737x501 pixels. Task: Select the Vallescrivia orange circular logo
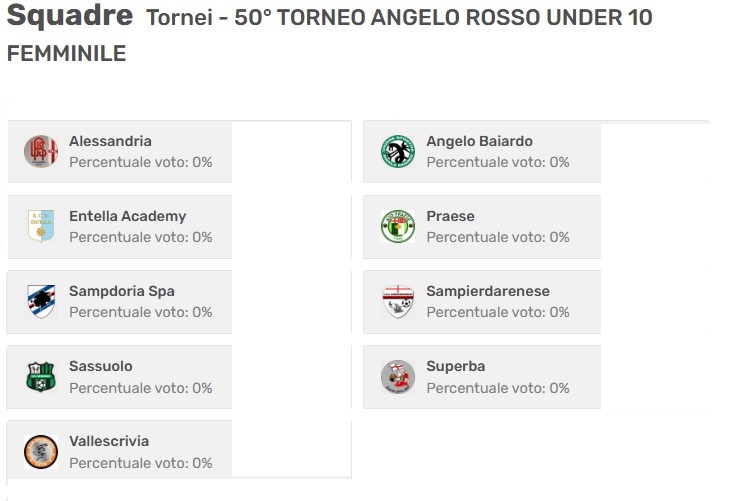click(x=41, y=452)
